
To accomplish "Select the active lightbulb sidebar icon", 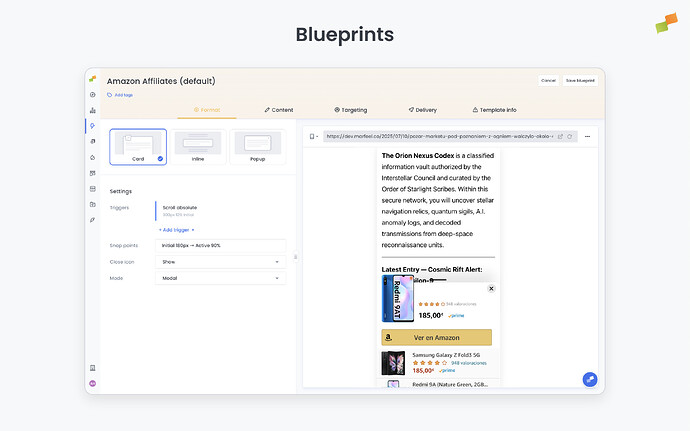I will tap(92, 126).
